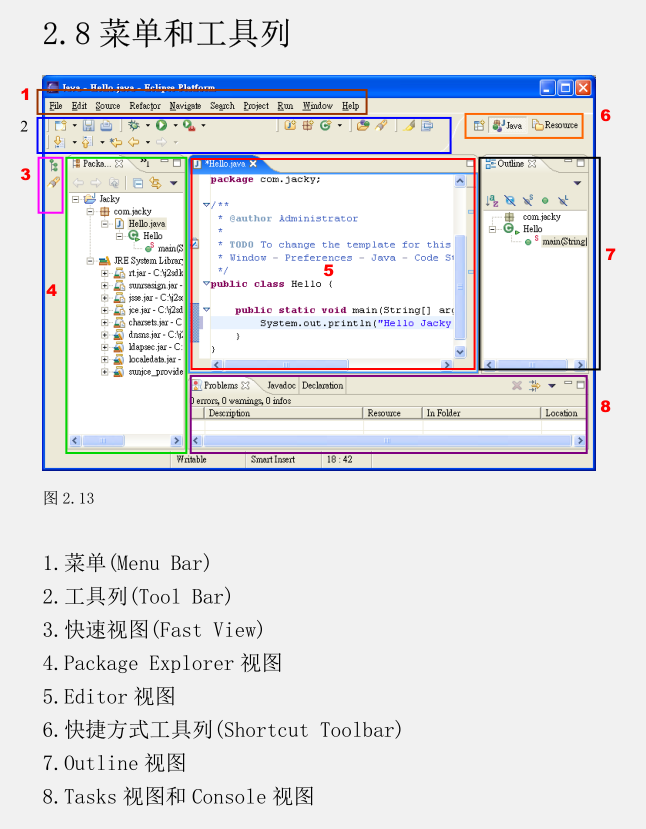Select the *Hello.java editor tab
646x829 pixels.
tap(225, 164)
